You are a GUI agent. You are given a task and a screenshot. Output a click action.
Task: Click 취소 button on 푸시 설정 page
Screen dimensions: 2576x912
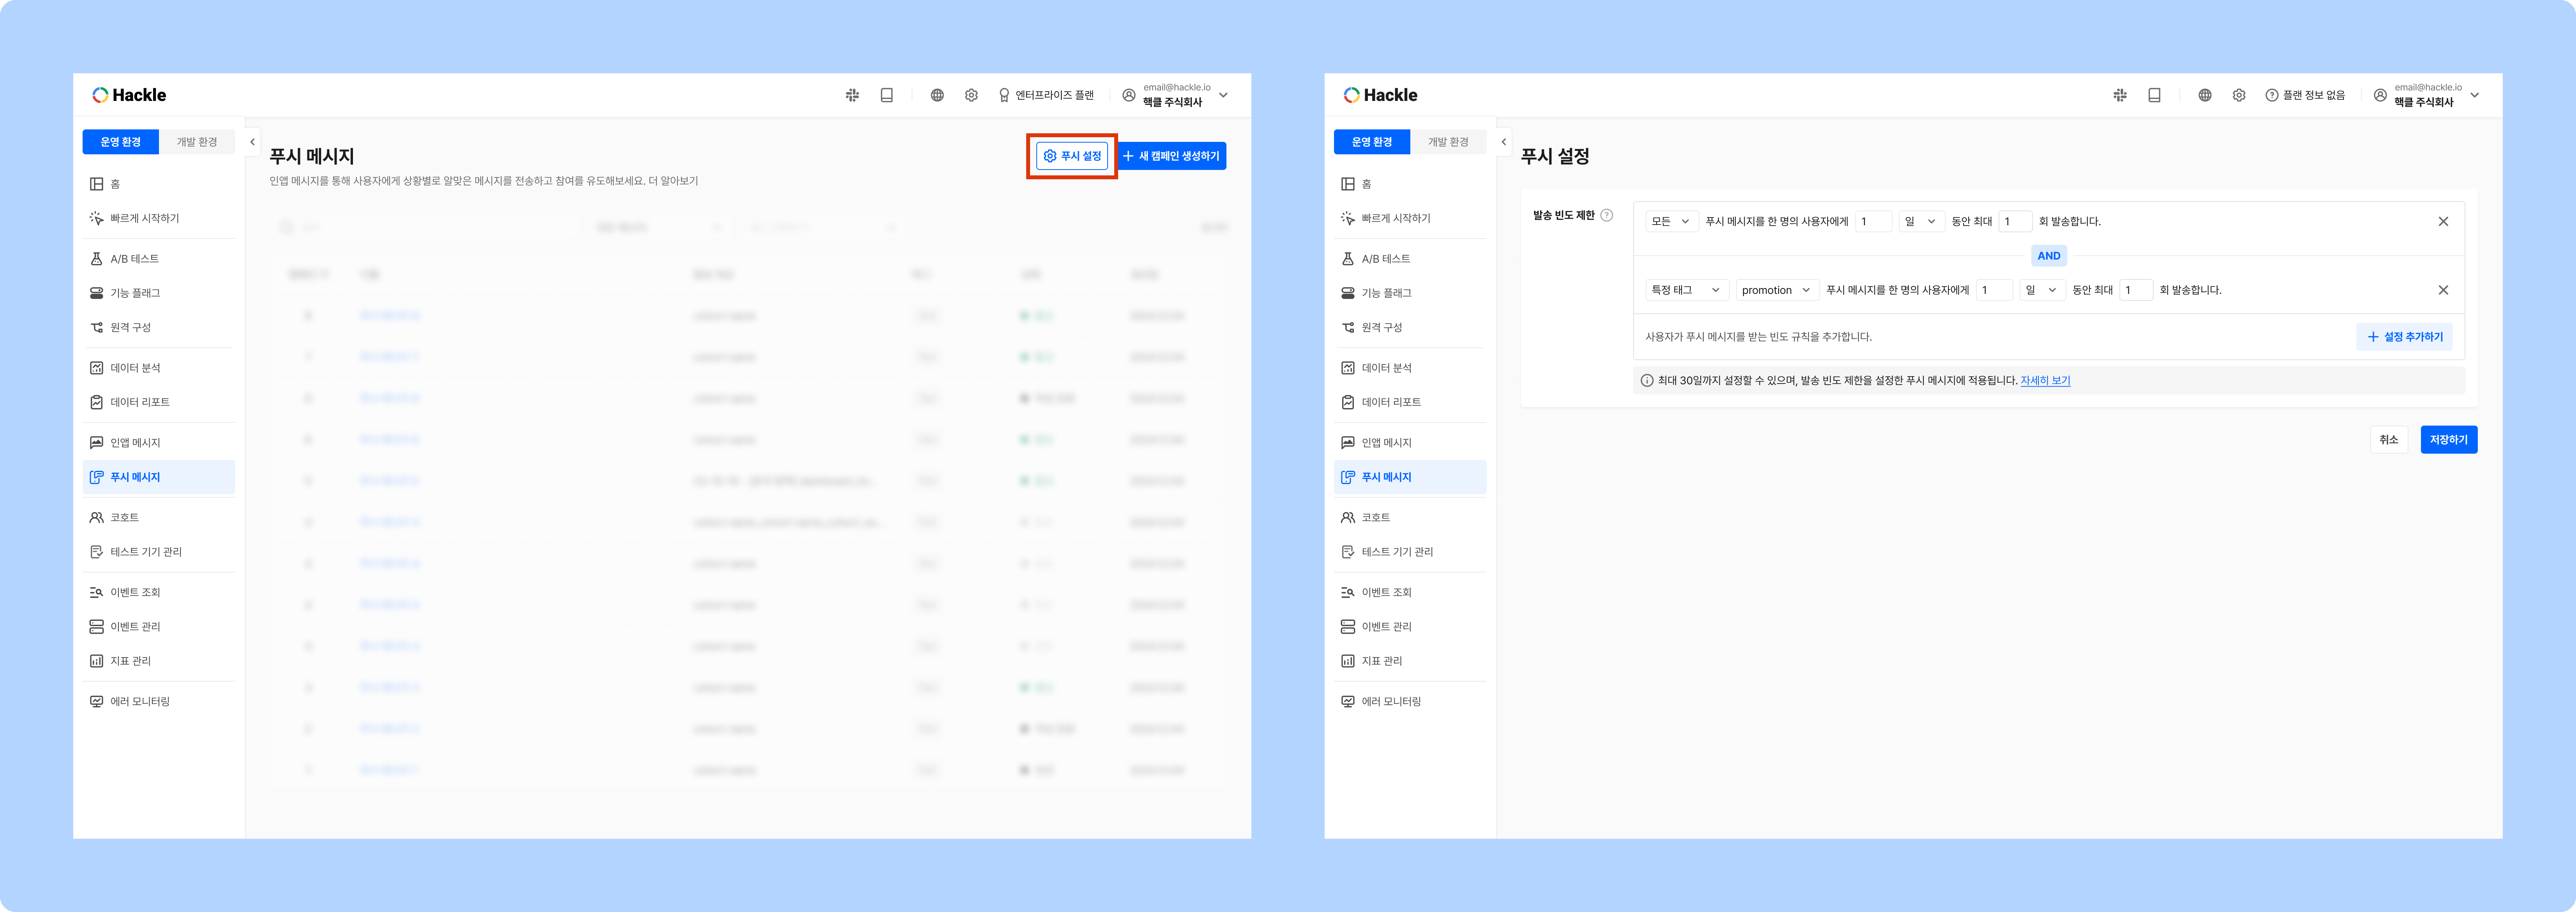tap(2389, 440)
